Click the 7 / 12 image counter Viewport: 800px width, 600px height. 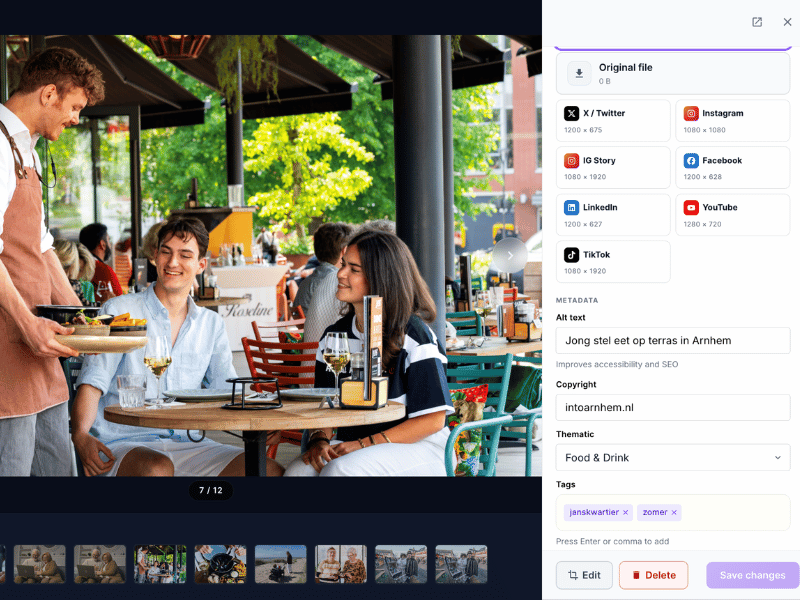click(x=211, y=490)
